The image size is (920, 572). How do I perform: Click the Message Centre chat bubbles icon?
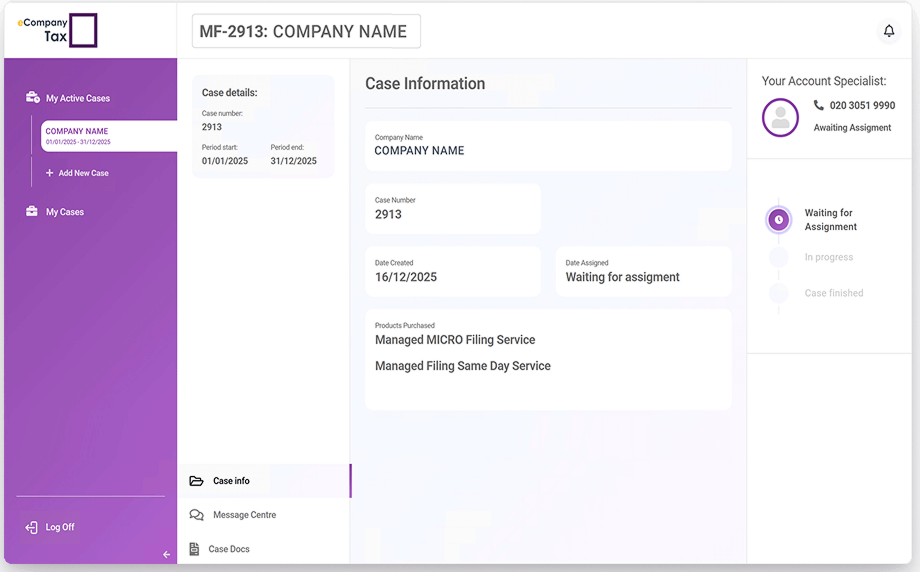[x=196, y=515]
